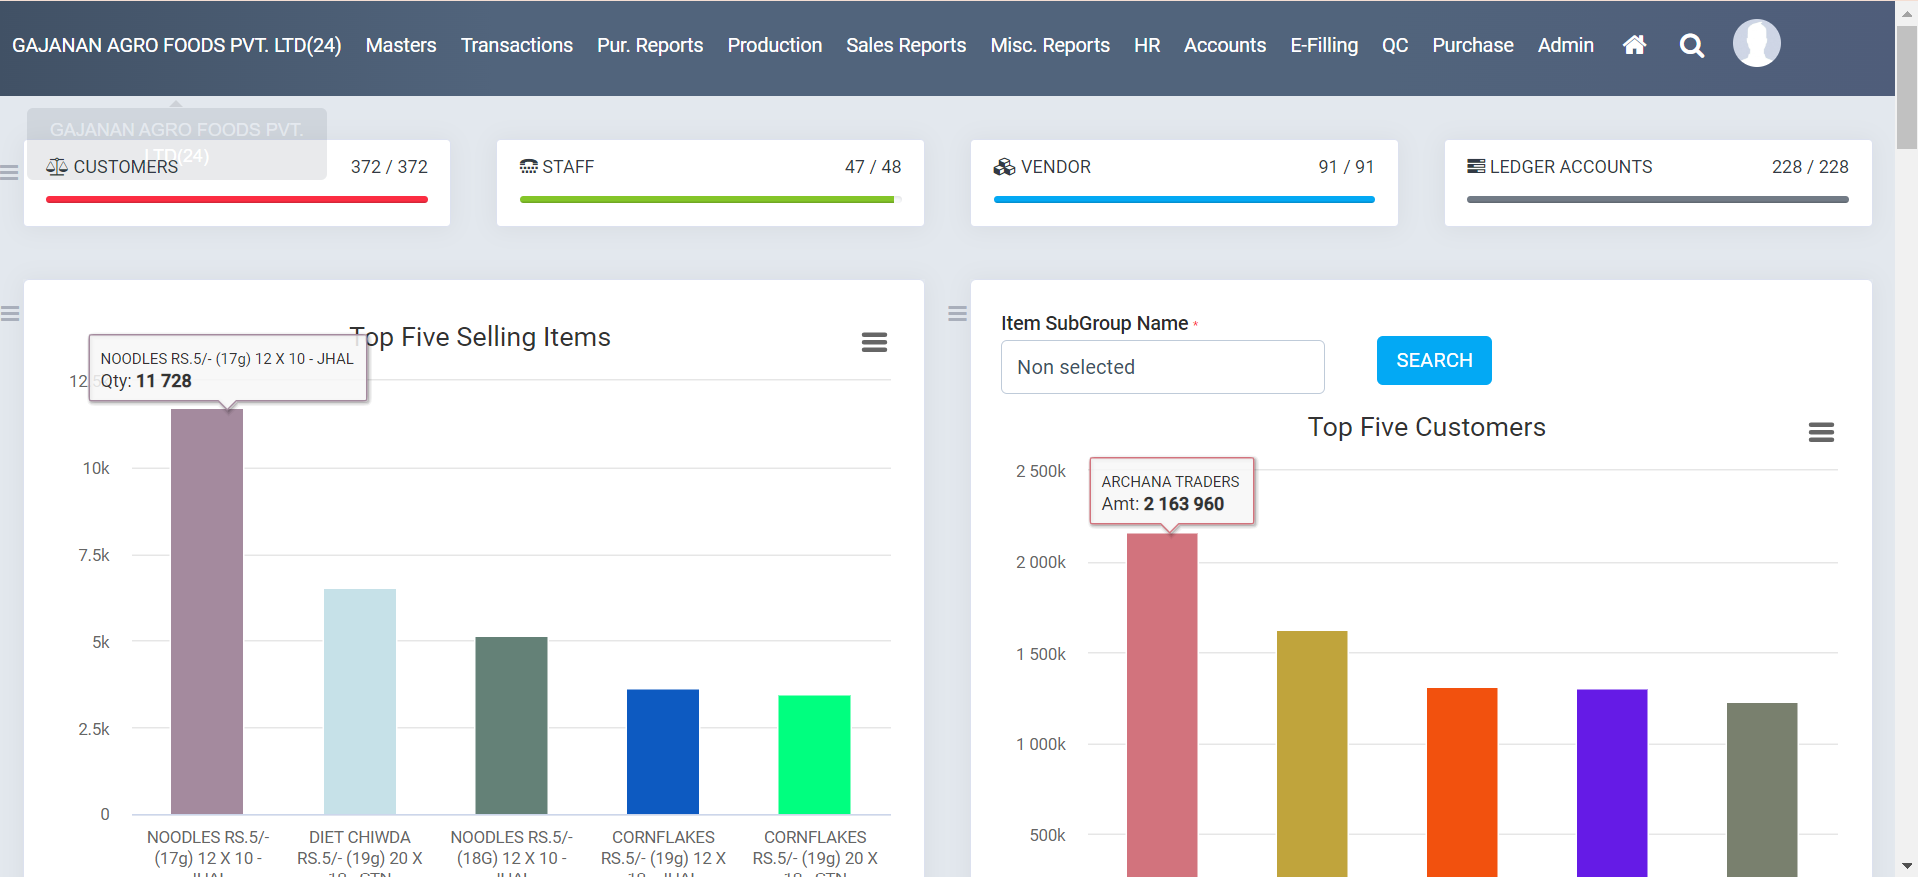
Task: Expand the Masters menu
Action: [400, 46]
